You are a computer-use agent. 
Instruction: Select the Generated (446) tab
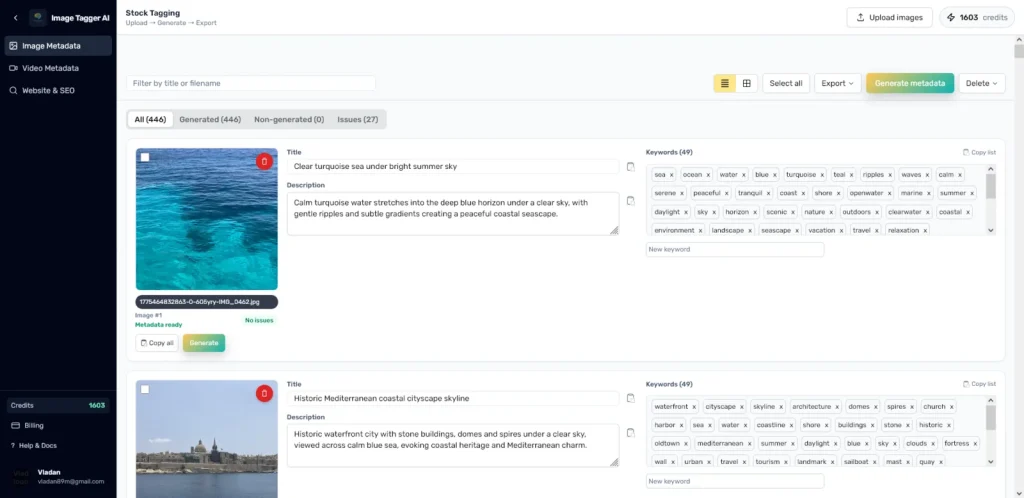210,119
